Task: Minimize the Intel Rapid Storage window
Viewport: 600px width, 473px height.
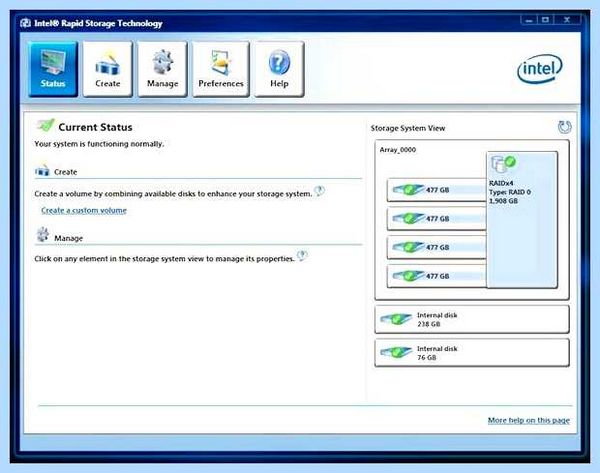Action: point(528,20)
